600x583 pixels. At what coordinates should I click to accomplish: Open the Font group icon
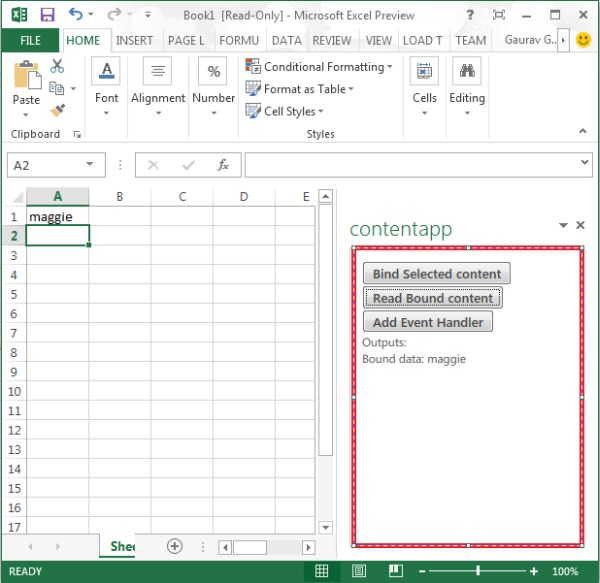pyautogui.click(x=106, y=71)
